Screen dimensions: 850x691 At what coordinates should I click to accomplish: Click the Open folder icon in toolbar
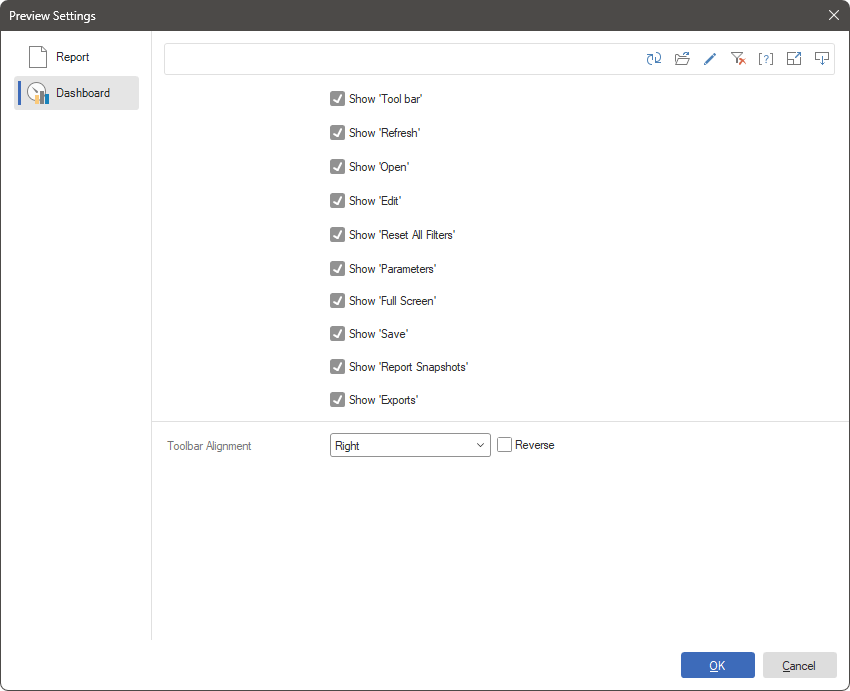(682, 59)
